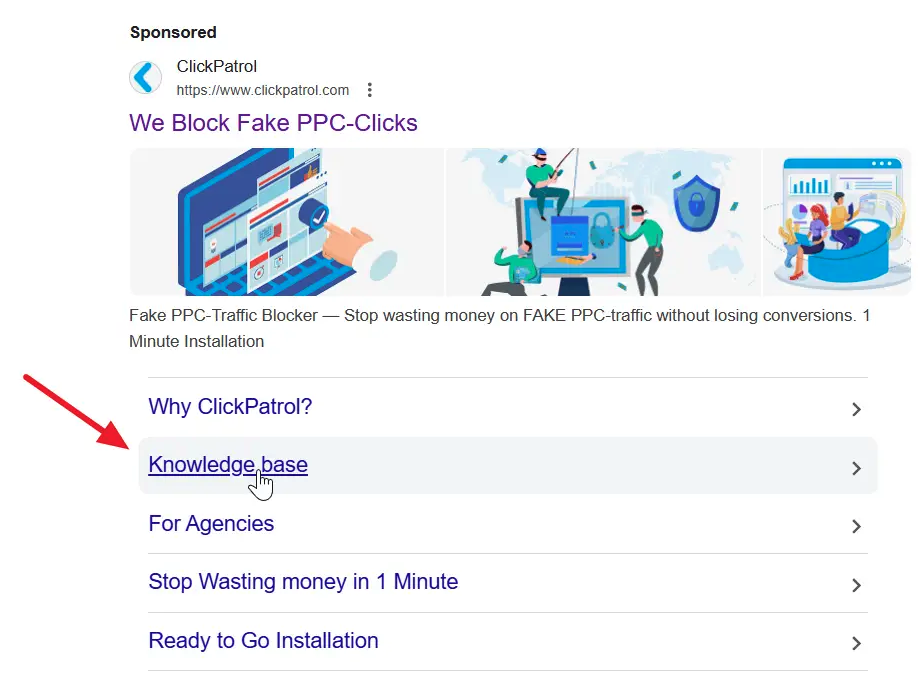Open the 'We Block Fake PPC-Clicks' headline

point(273,123)
